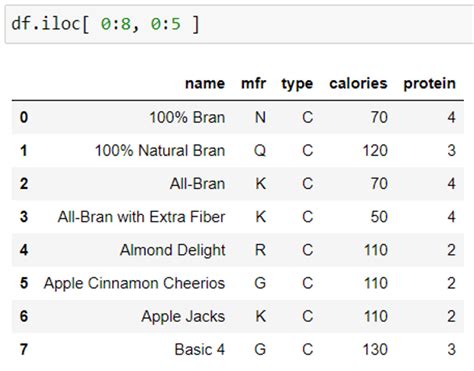Image resolution: width=474 pixels, height=371 pixels.
Task: Click the '100% Bran' name cell
Action: (187, 117)
